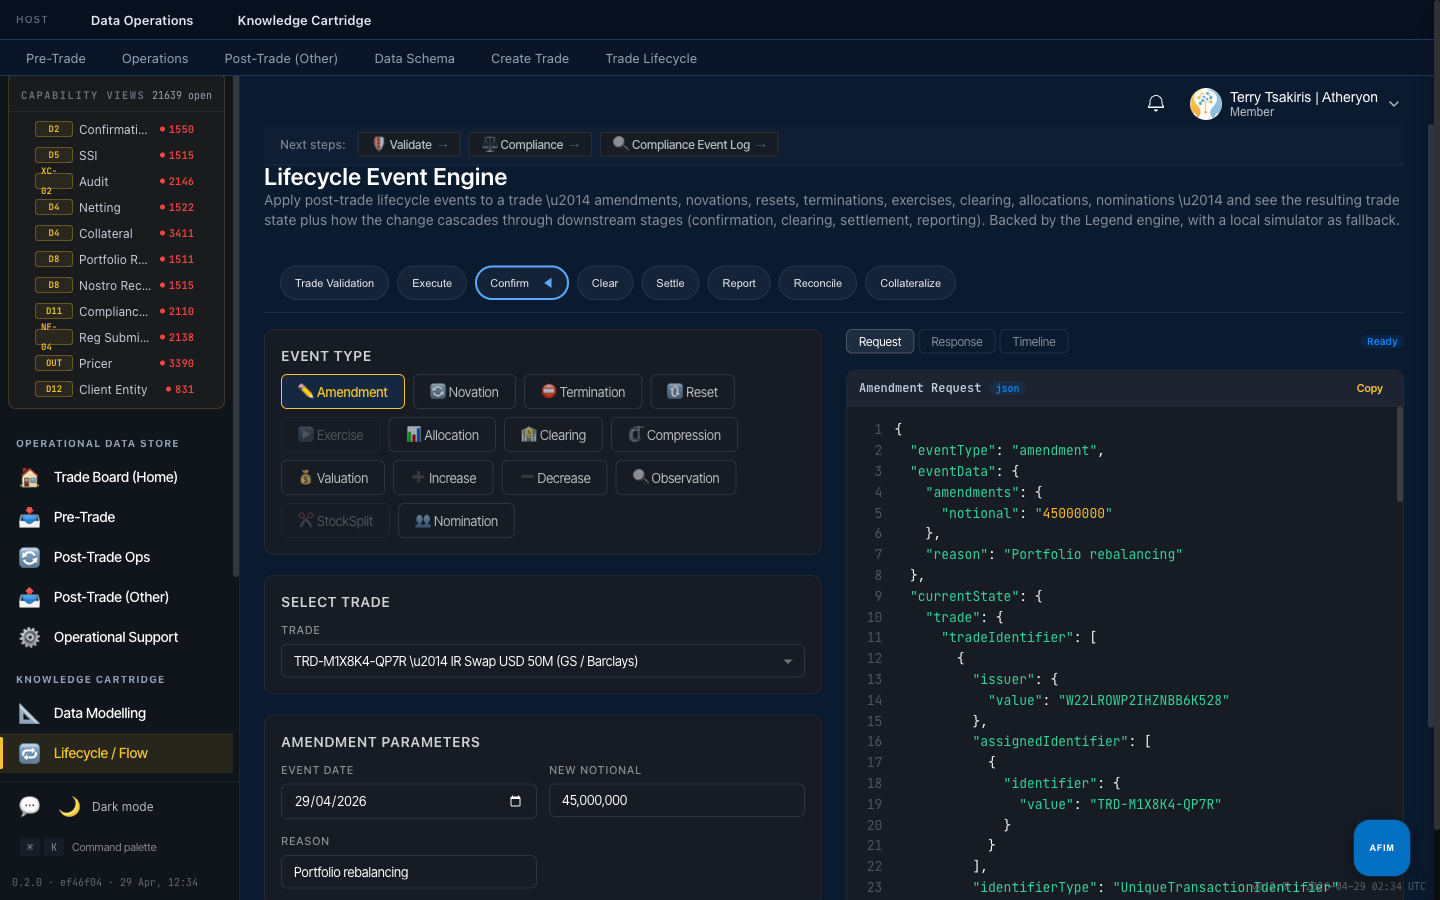Select the Termination event type
Image resolution: width=1440 pixels, height=900 pixels.
coord(583,392)
